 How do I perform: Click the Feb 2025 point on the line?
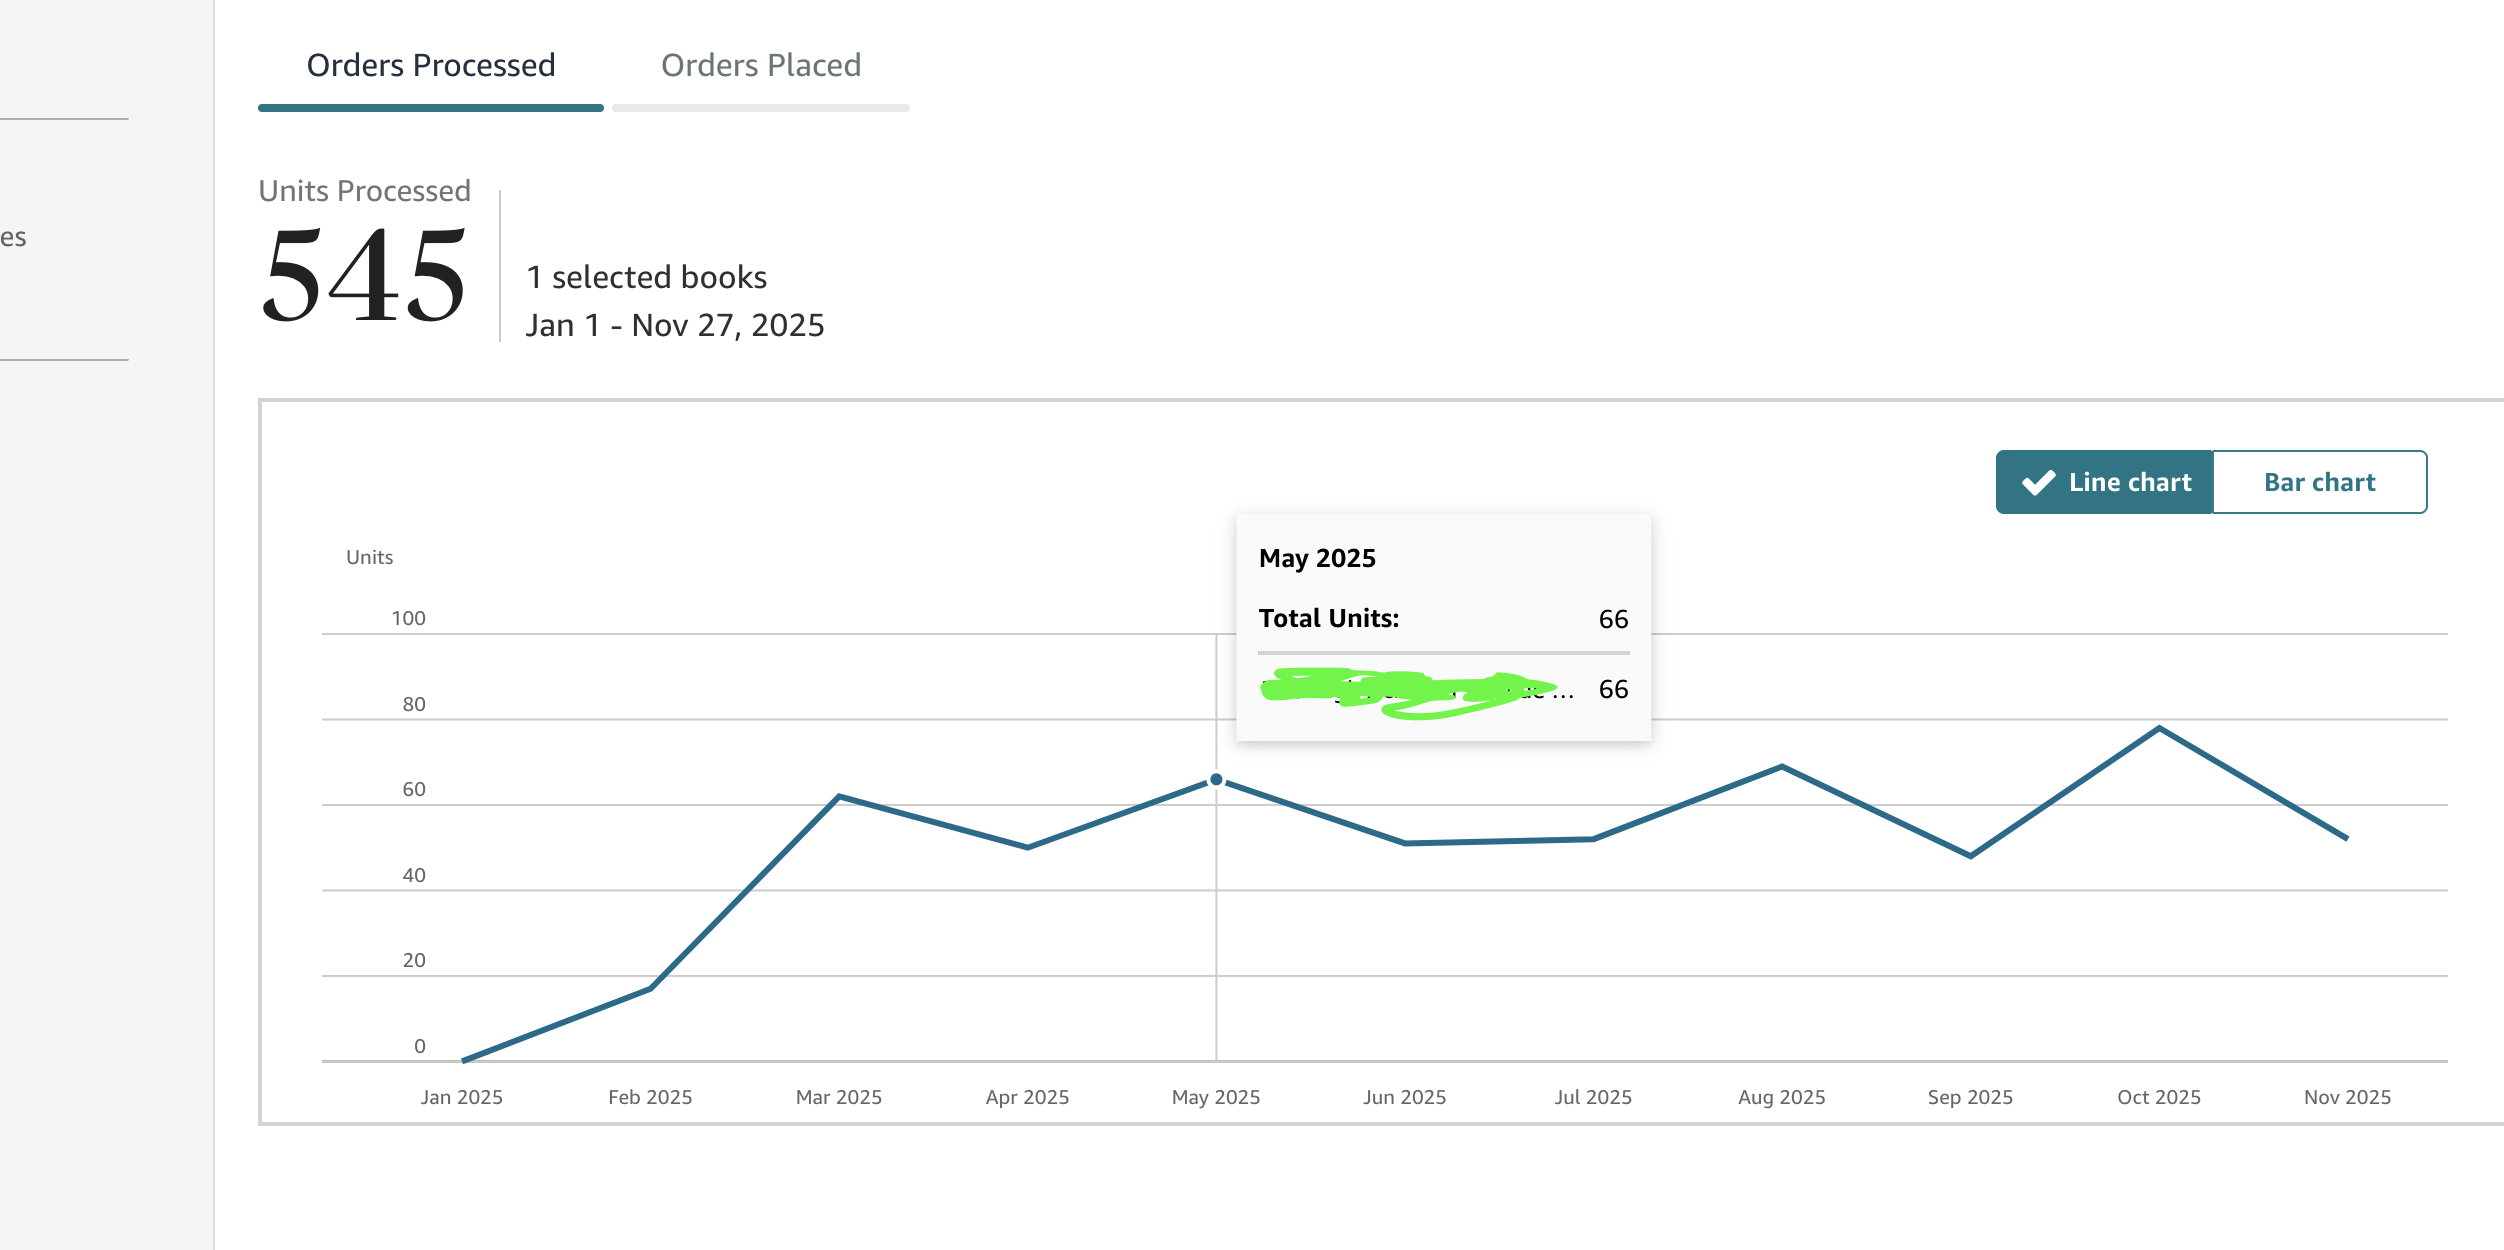point(650,989)
